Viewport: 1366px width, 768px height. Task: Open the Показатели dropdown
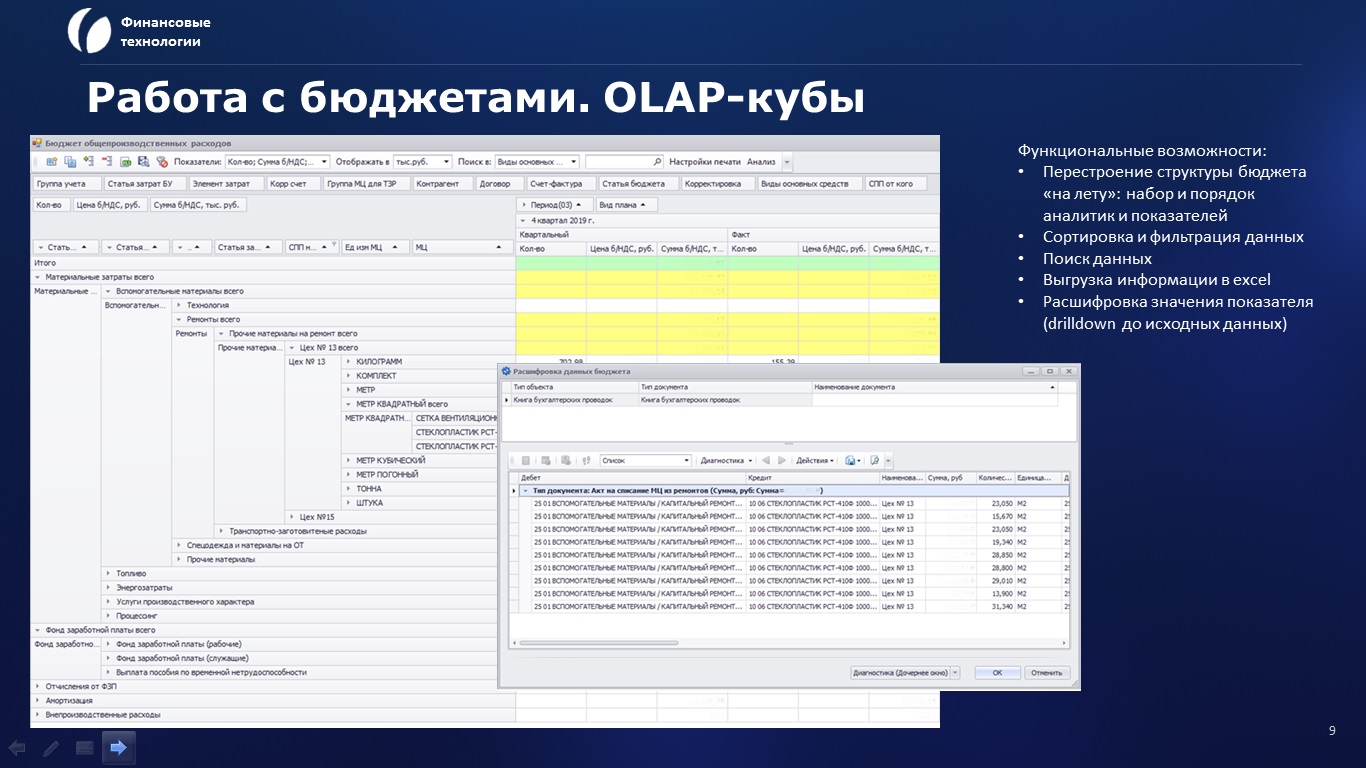(x=324, y=161)
